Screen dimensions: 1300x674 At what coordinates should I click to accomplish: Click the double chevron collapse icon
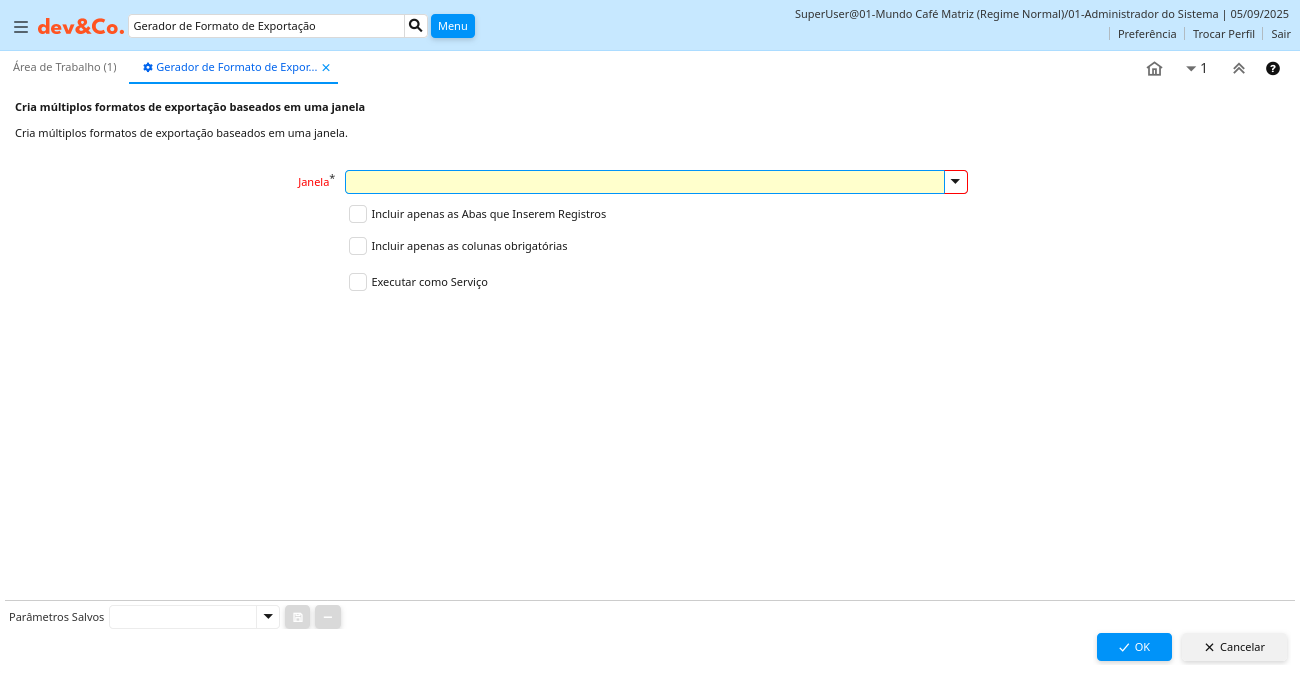1238,69
